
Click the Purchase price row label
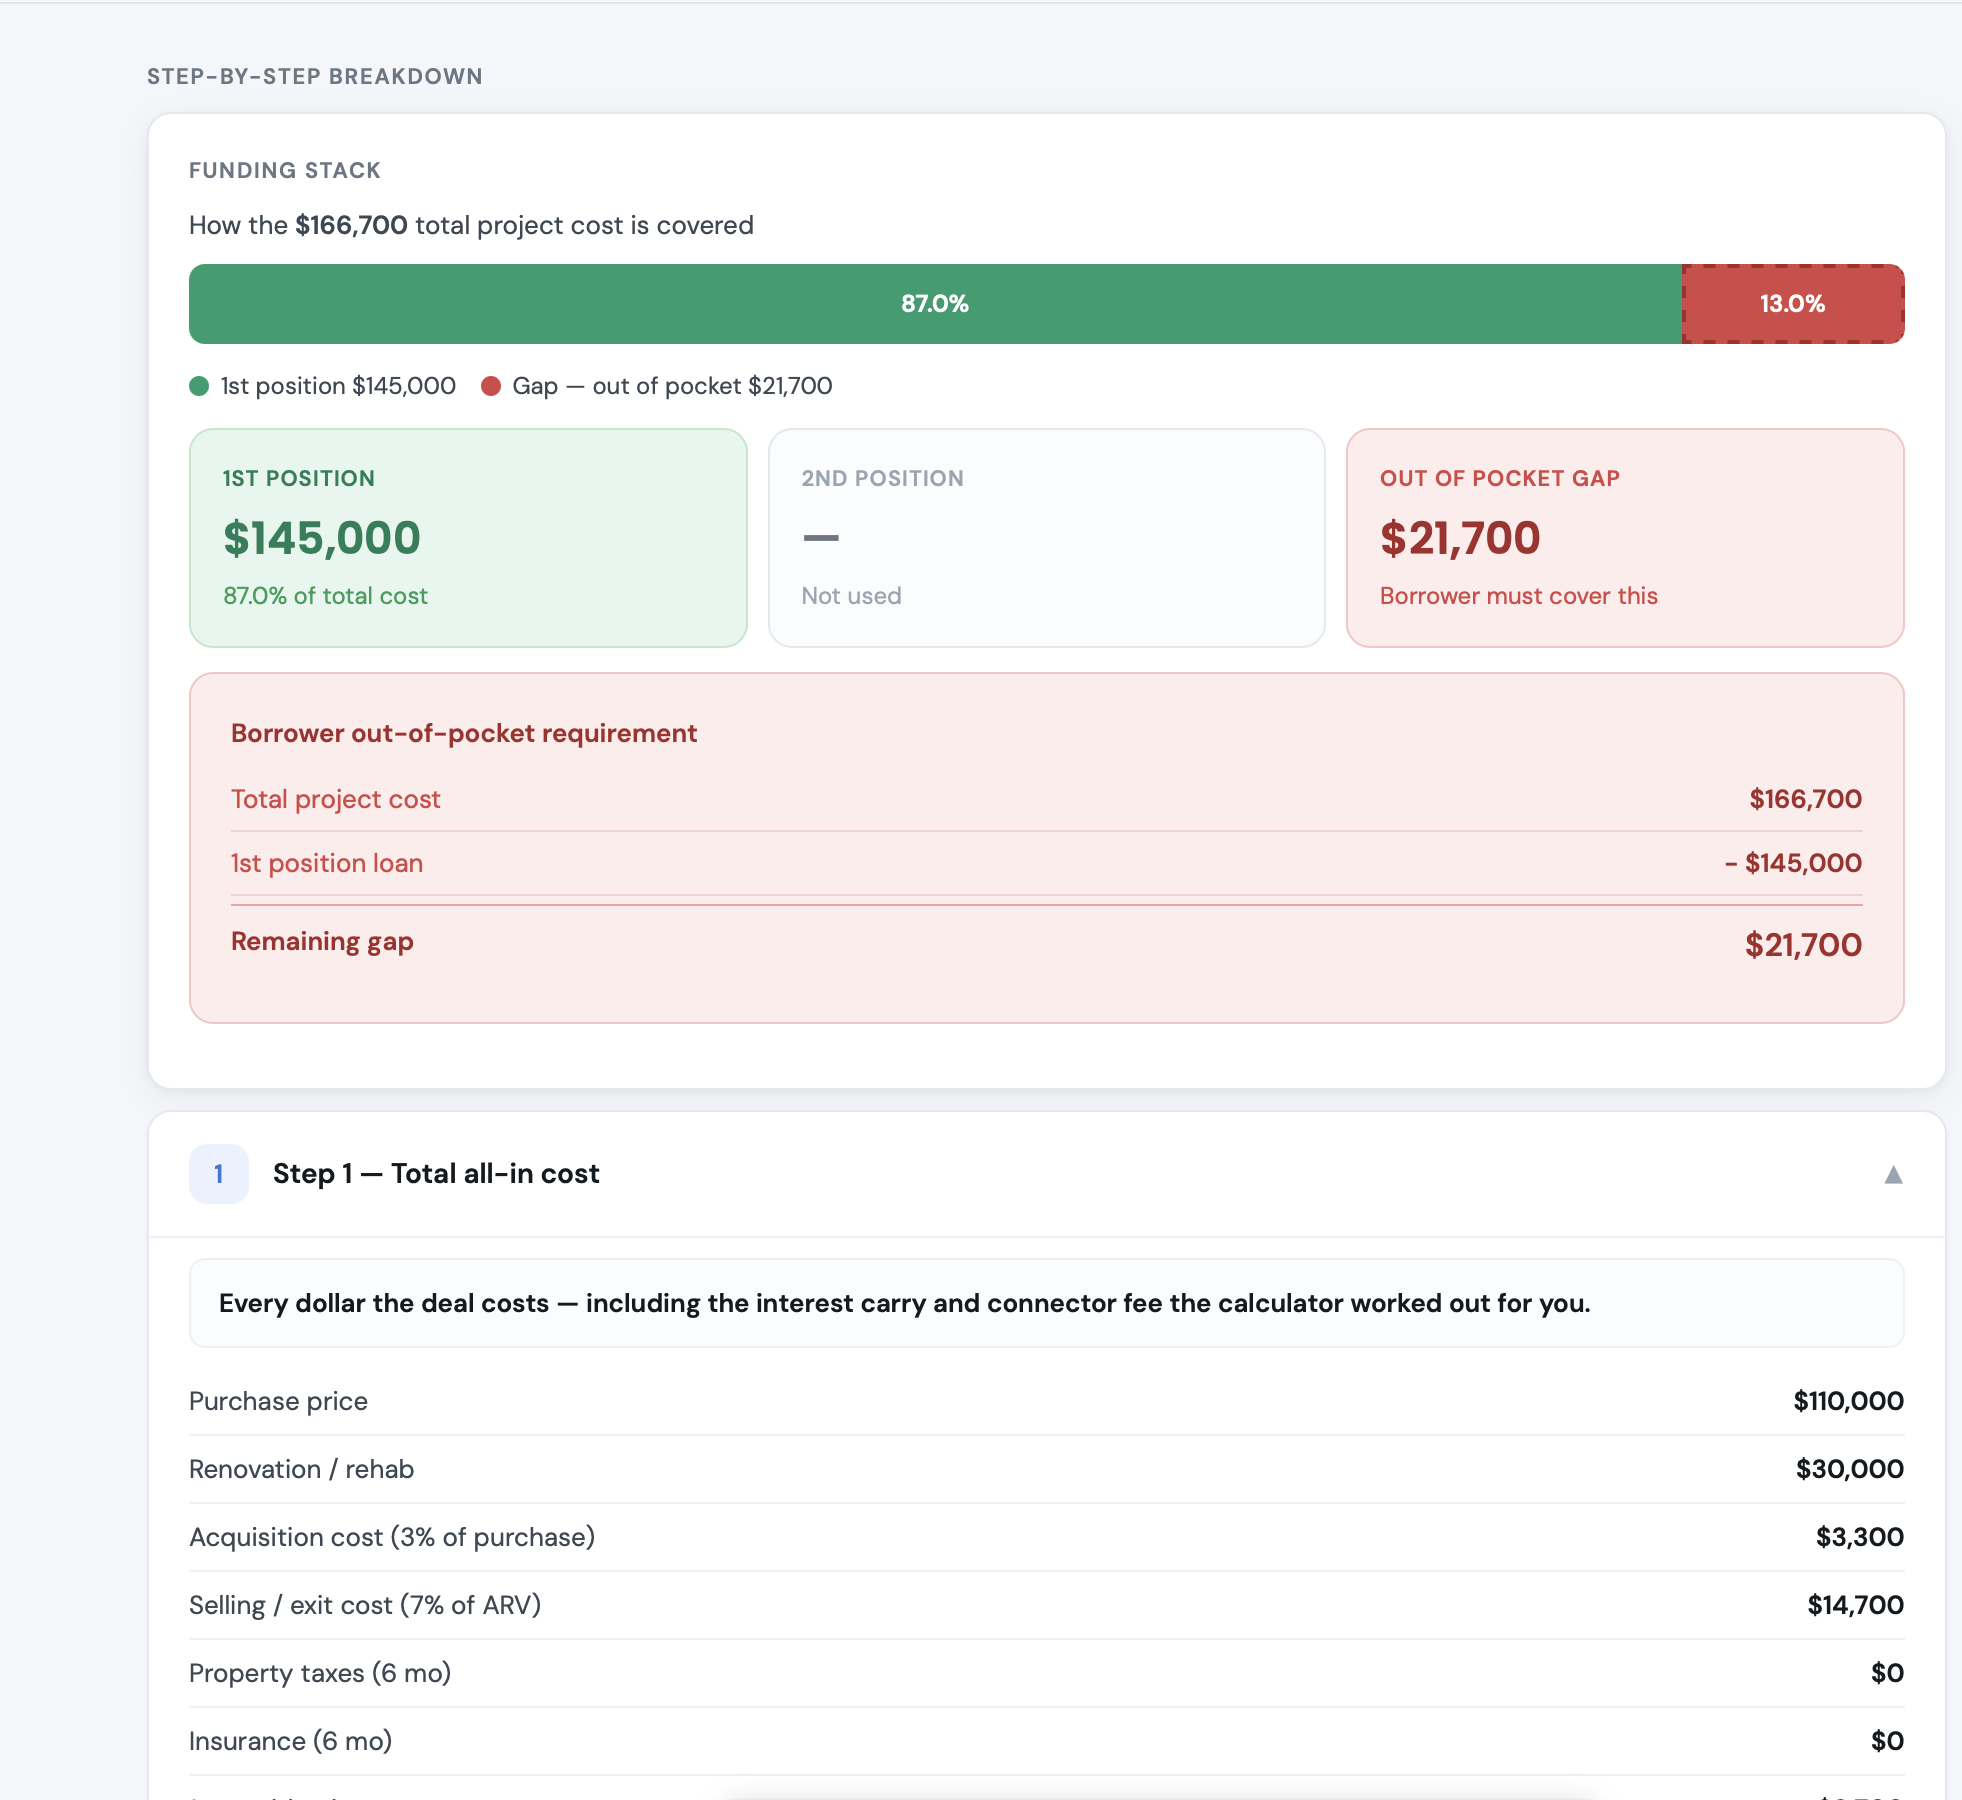pos(278,1401)
